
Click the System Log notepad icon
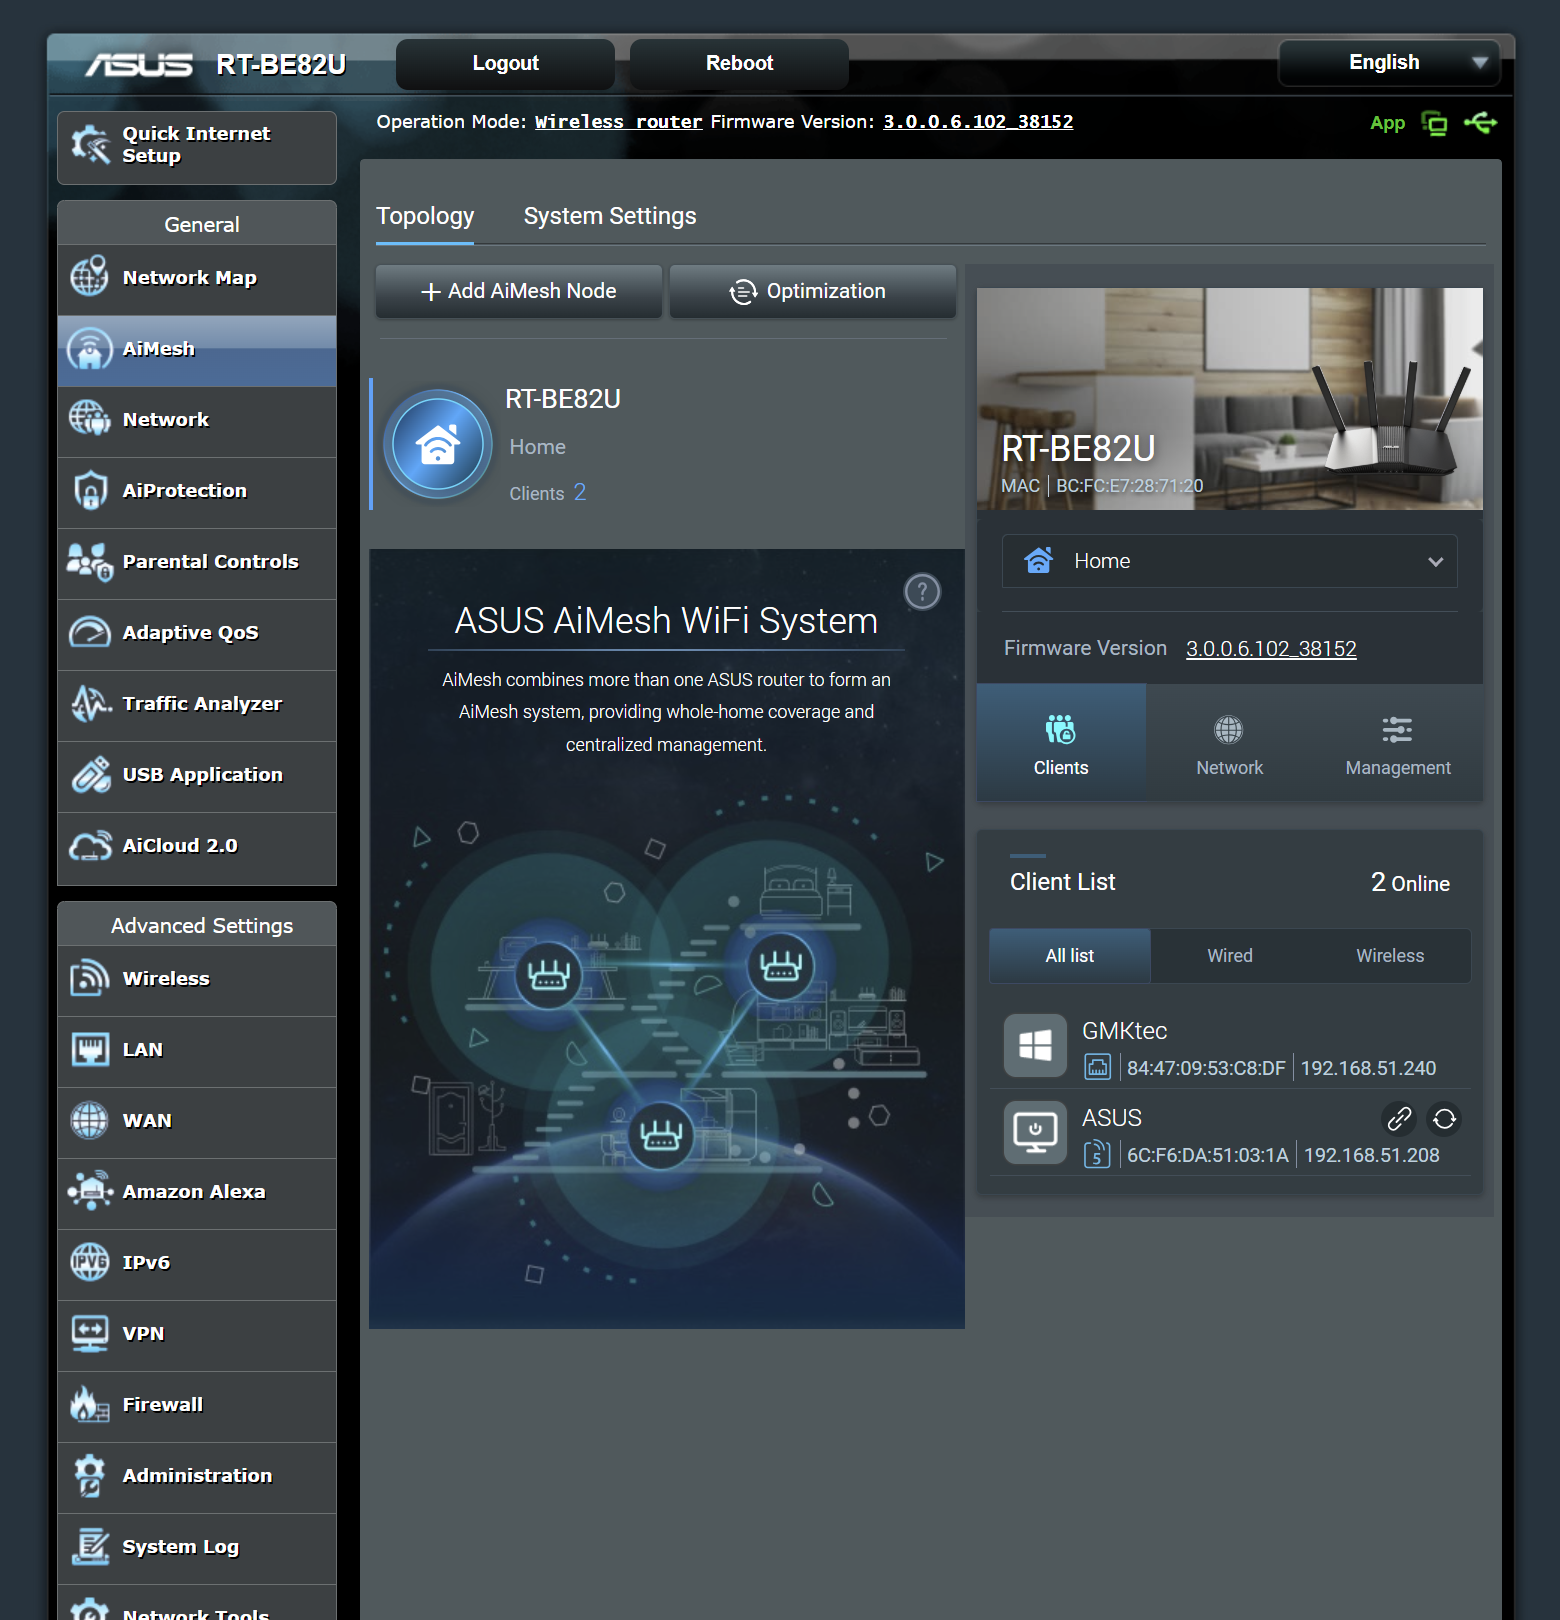pos(90,1546)
